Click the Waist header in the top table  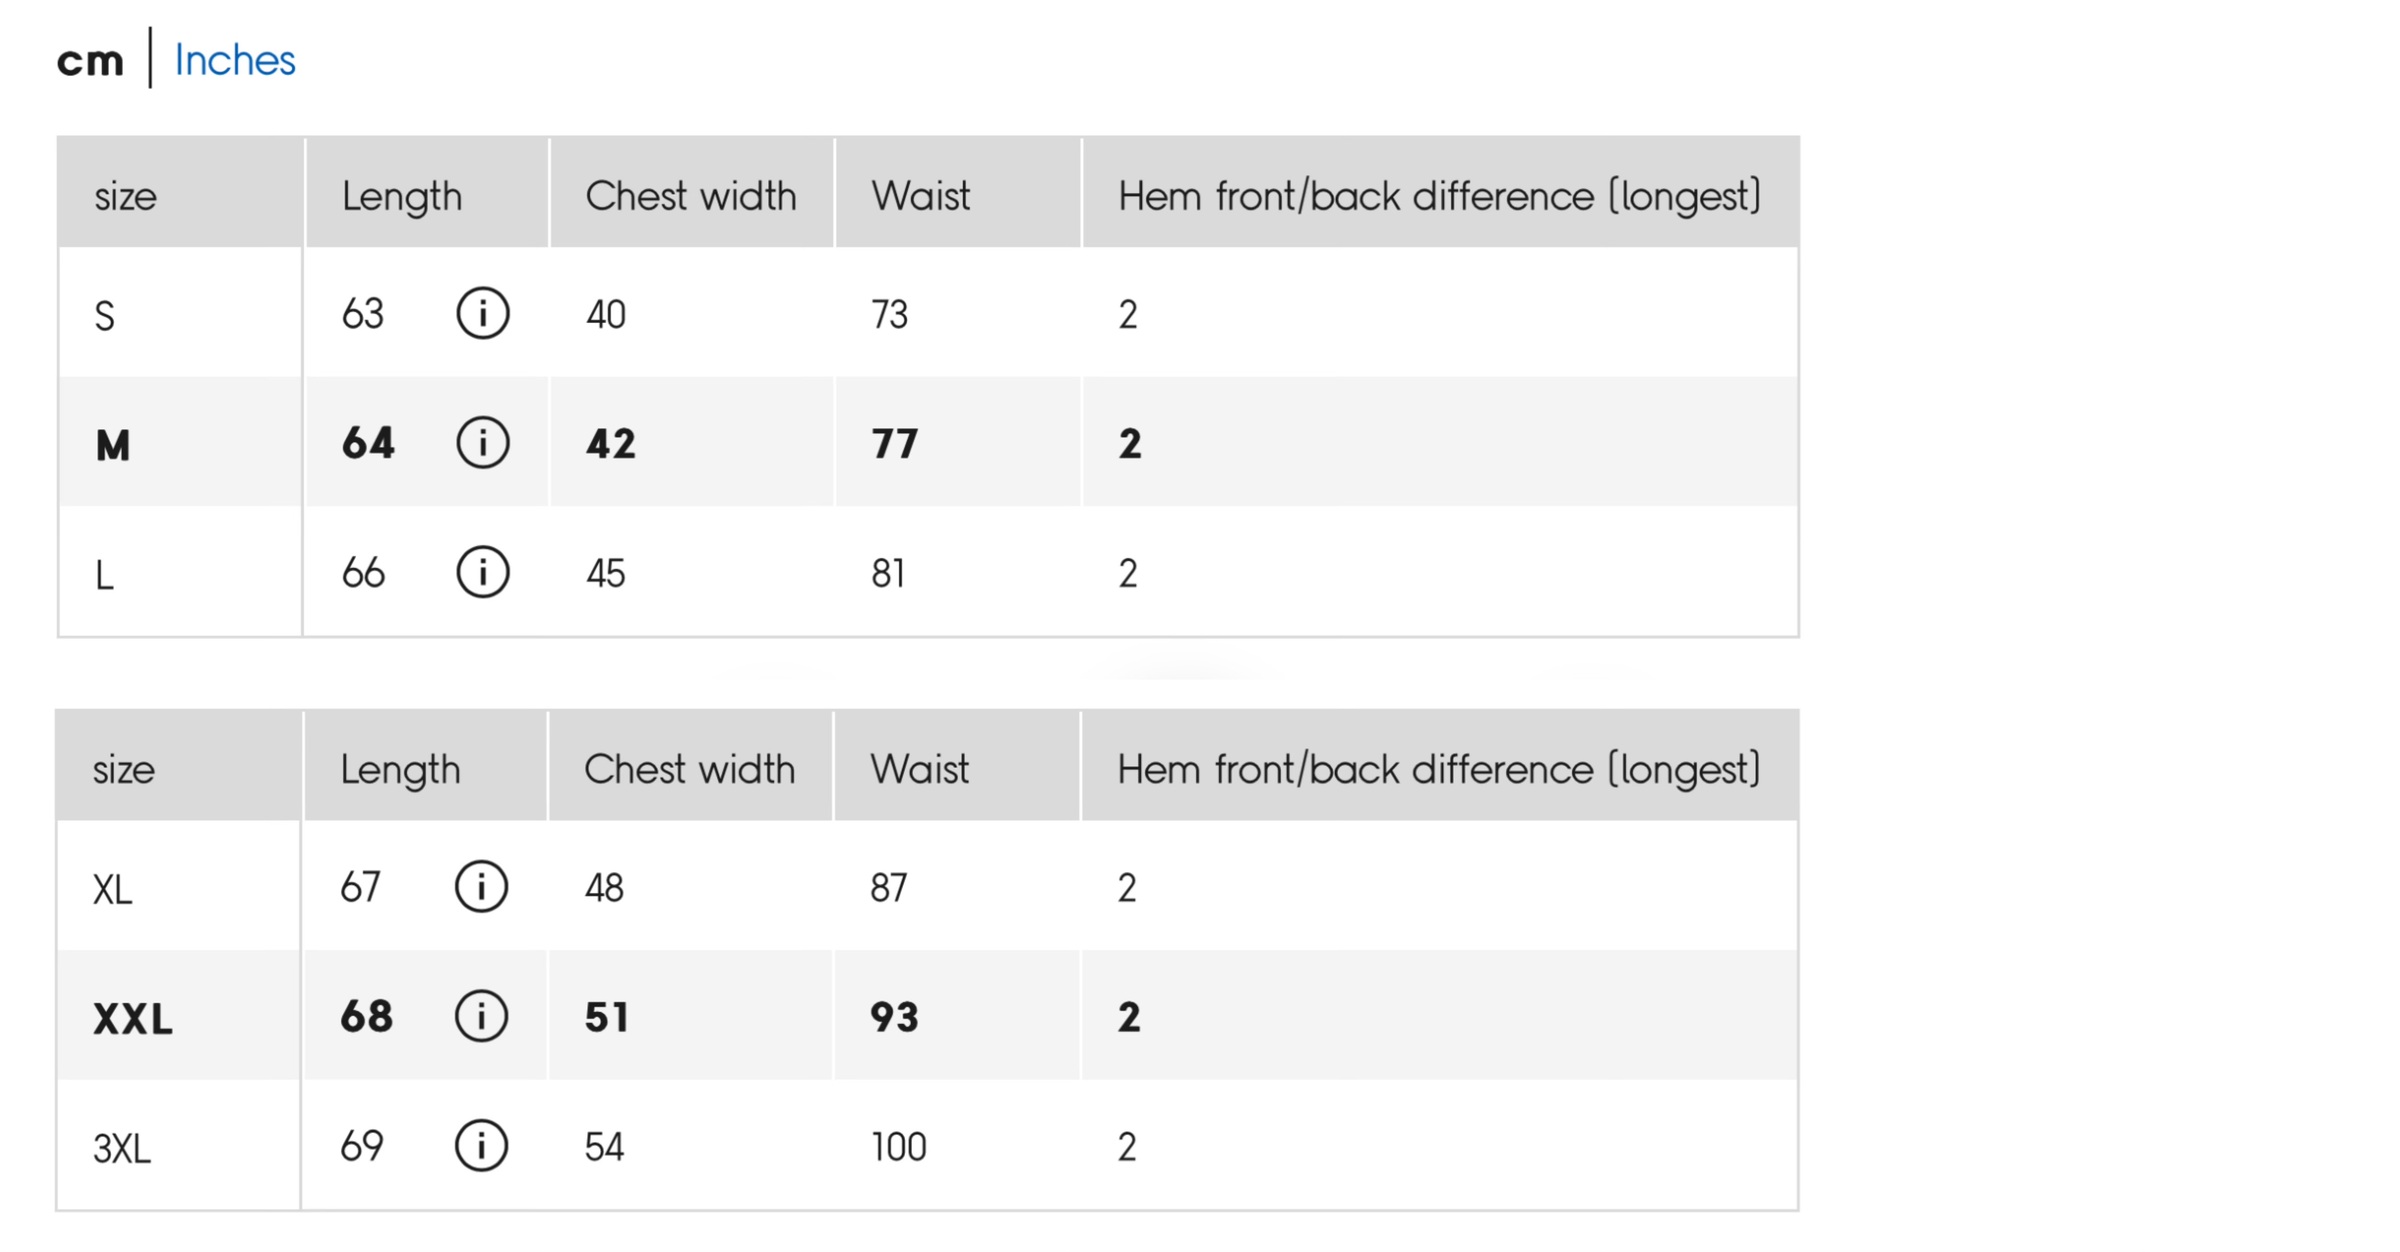tap(920, 196)
